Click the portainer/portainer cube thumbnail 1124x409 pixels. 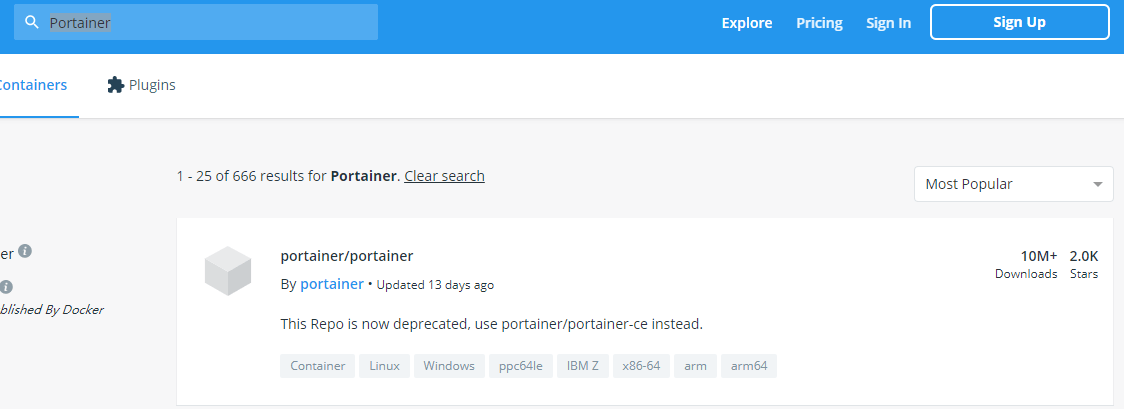coord(228,271)
